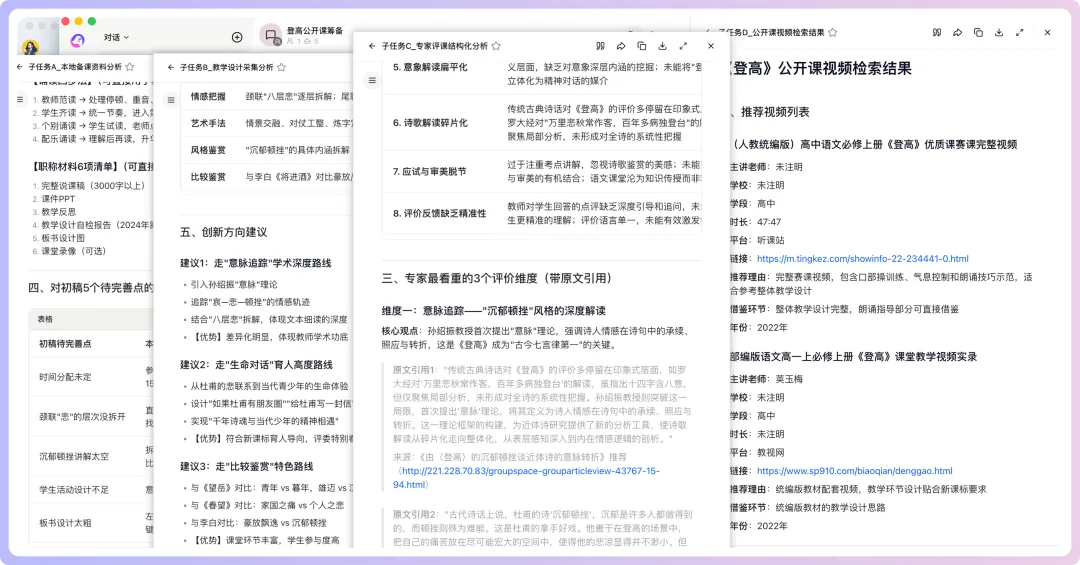Select the 比较鉴赏 table cell
The height and width of the screenshot is (565, 1080).
[x=208, y=177]
